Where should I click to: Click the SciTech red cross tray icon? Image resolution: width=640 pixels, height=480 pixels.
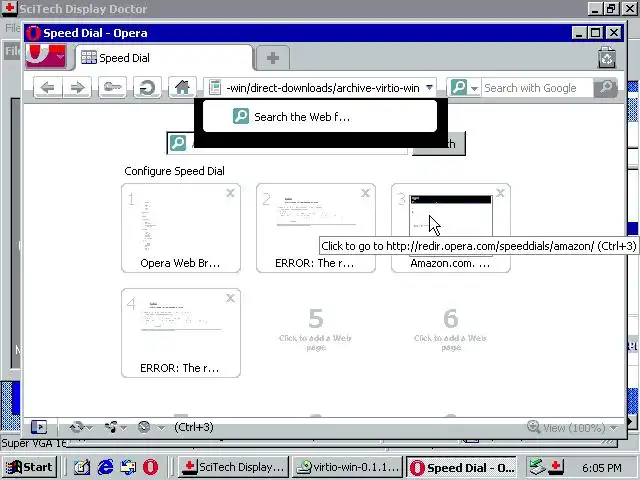(556, 467)
